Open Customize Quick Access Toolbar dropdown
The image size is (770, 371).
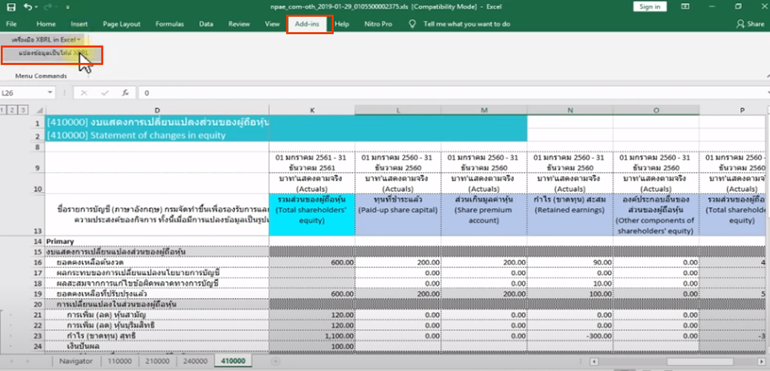pos(67,7)
